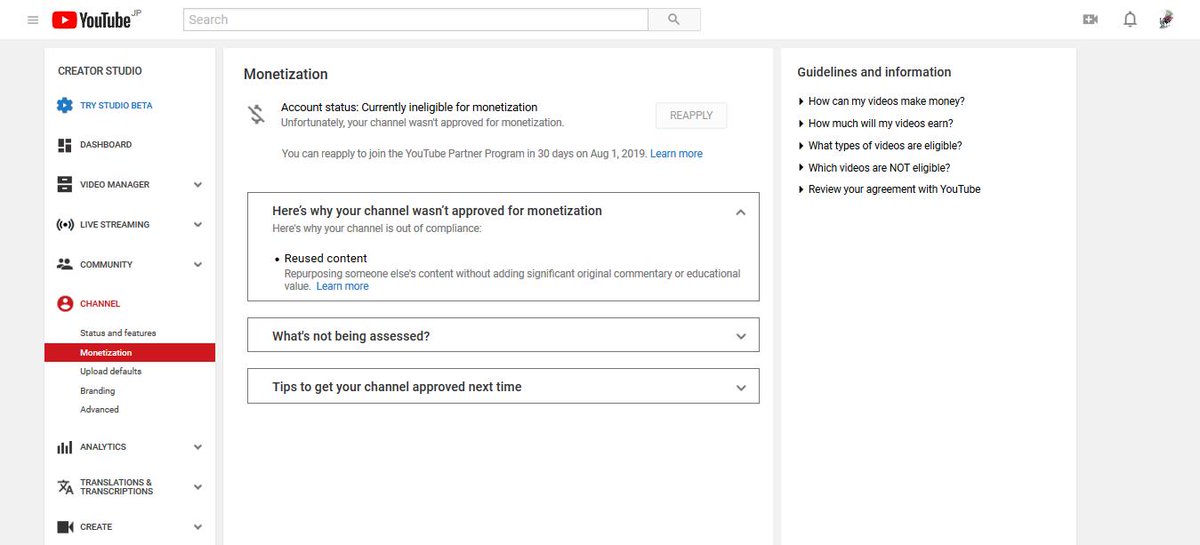The height and width of the screenshot is (545, 1200).
Task: Expand Translations & Transcriptions section
Action: coord(198,487)
